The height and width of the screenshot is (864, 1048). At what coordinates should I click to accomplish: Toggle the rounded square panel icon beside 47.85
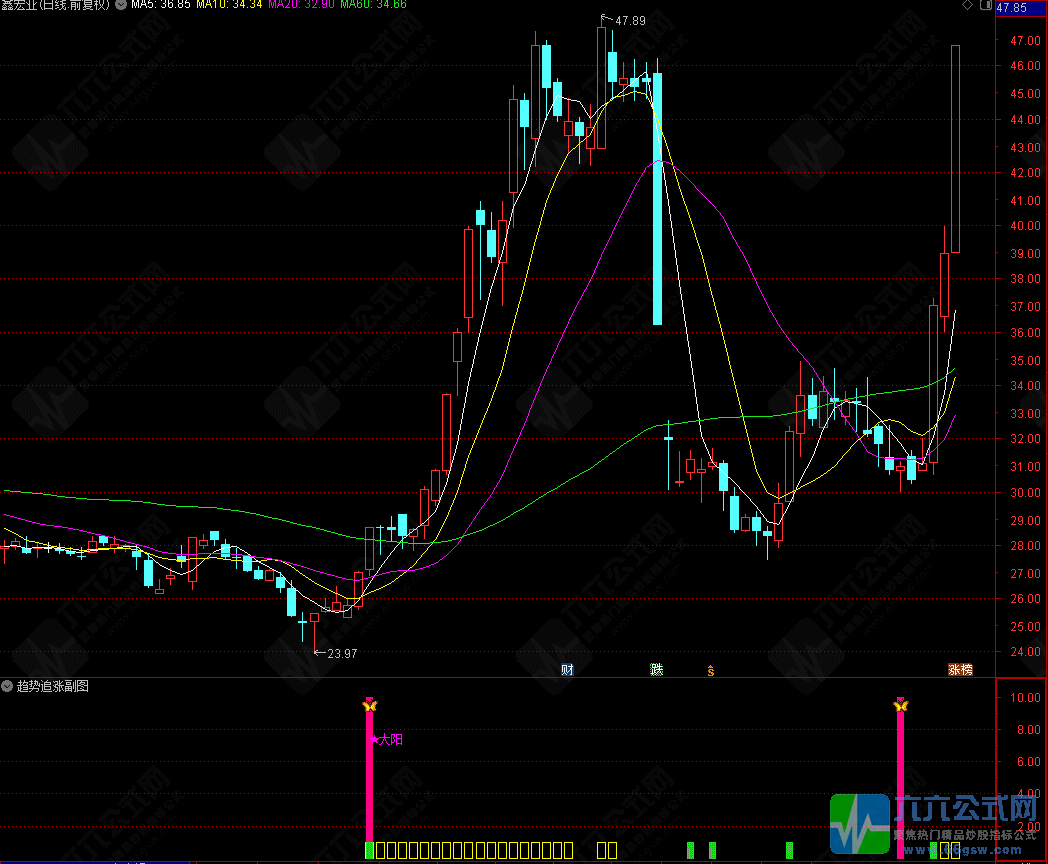click(x=985, y=5)
